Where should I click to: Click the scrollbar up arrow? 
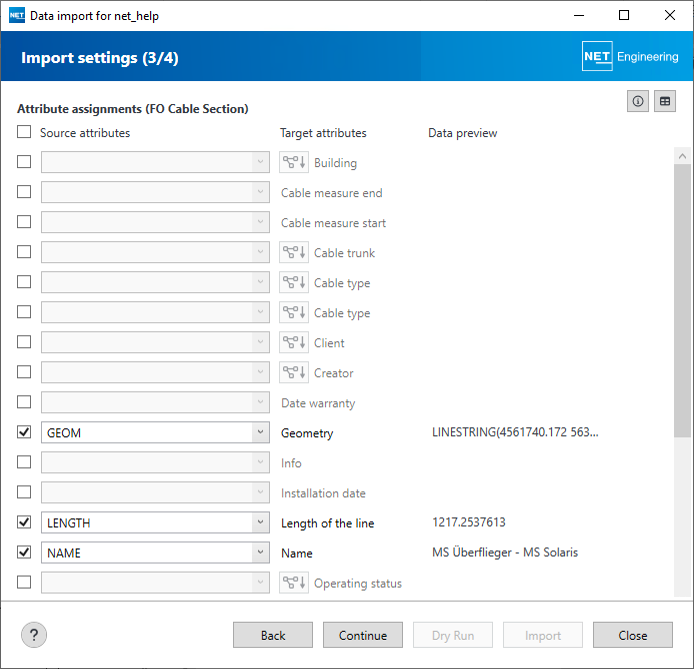point(682,156)
